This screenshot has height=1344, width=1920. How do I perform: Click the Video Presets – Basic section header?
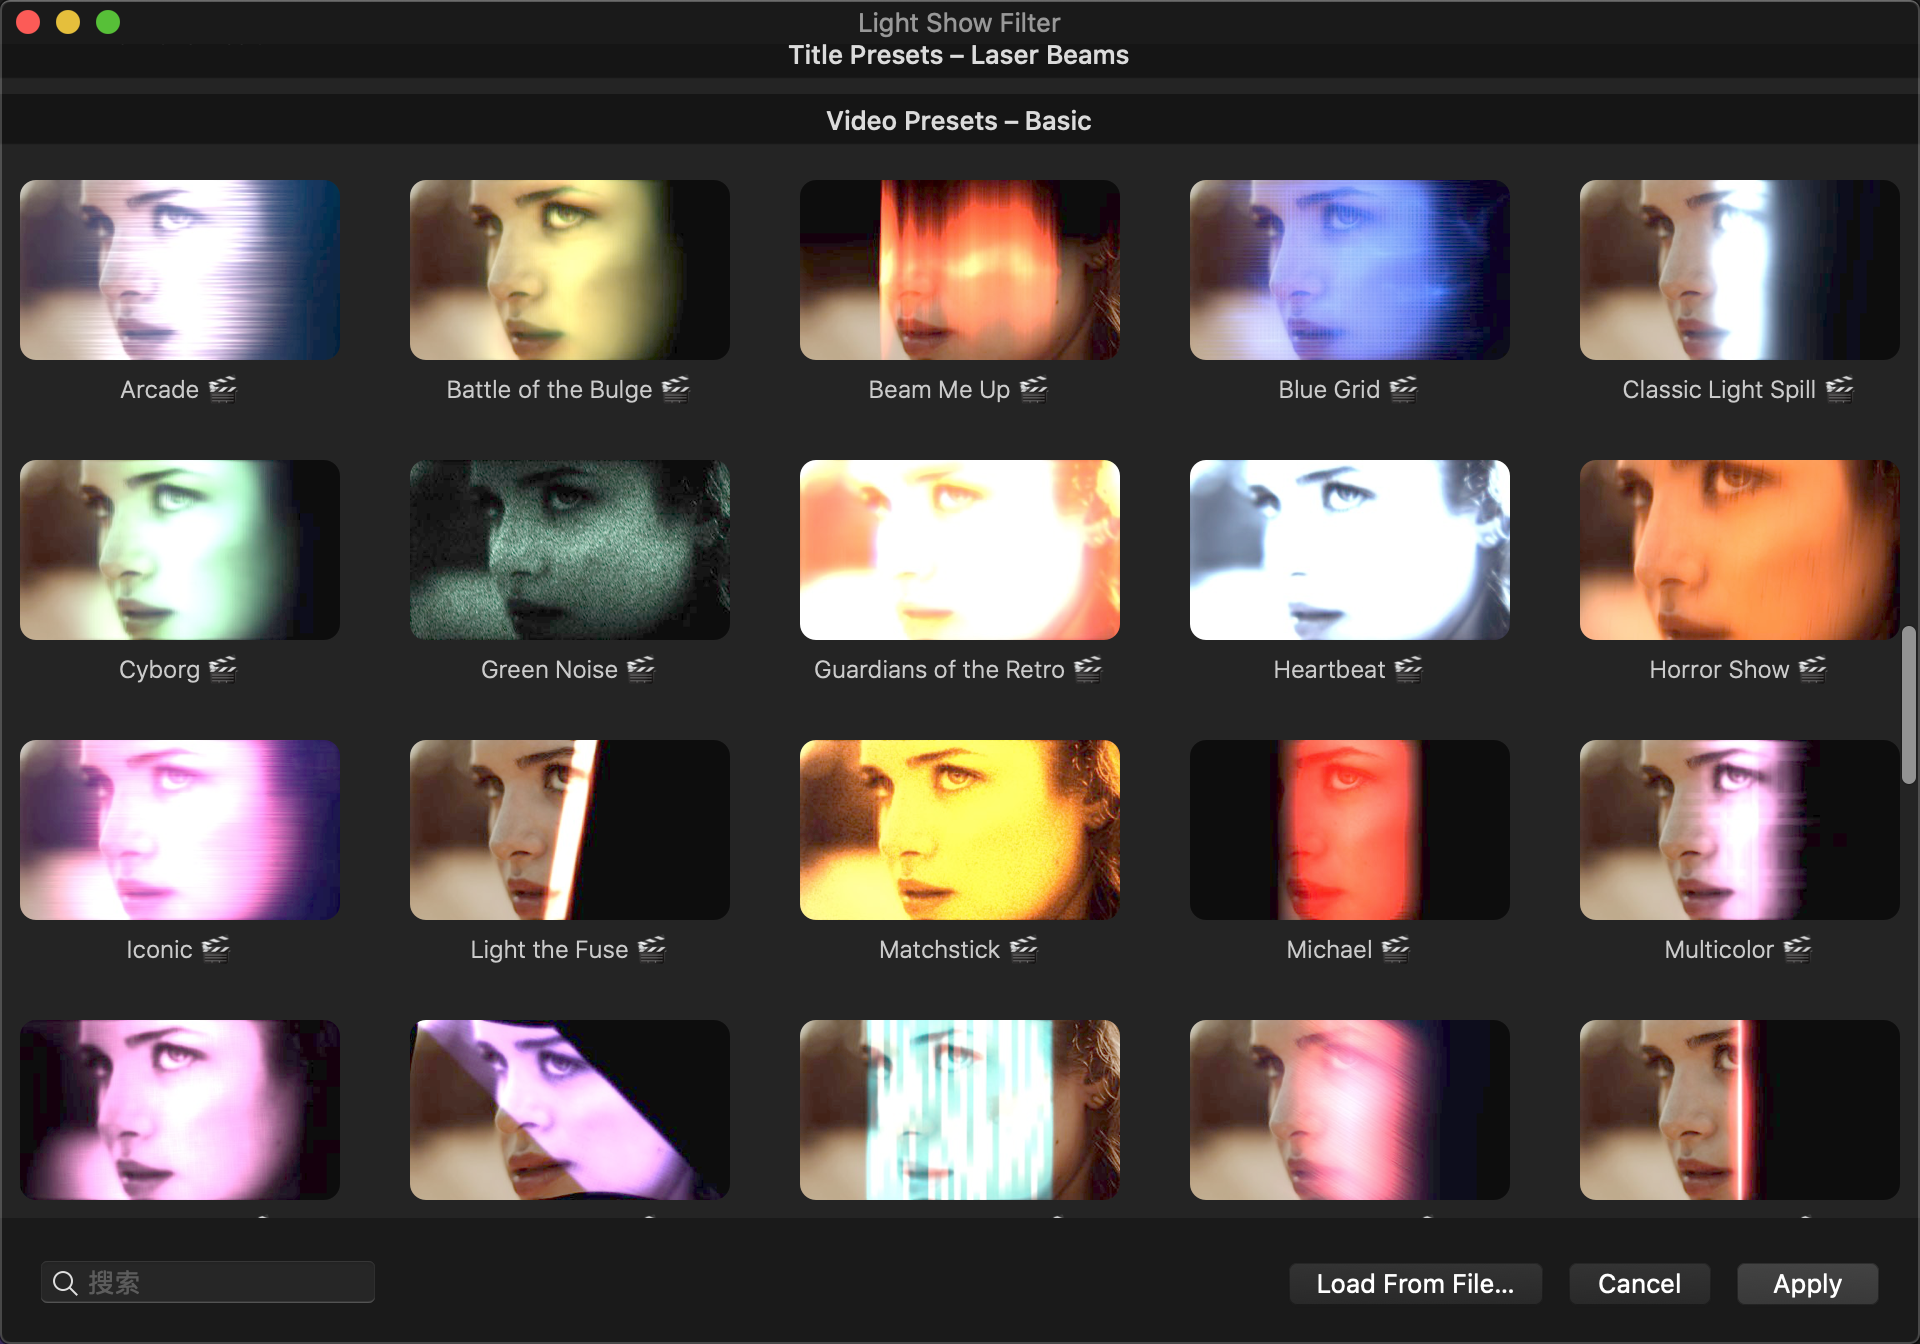tap(958, 121)
